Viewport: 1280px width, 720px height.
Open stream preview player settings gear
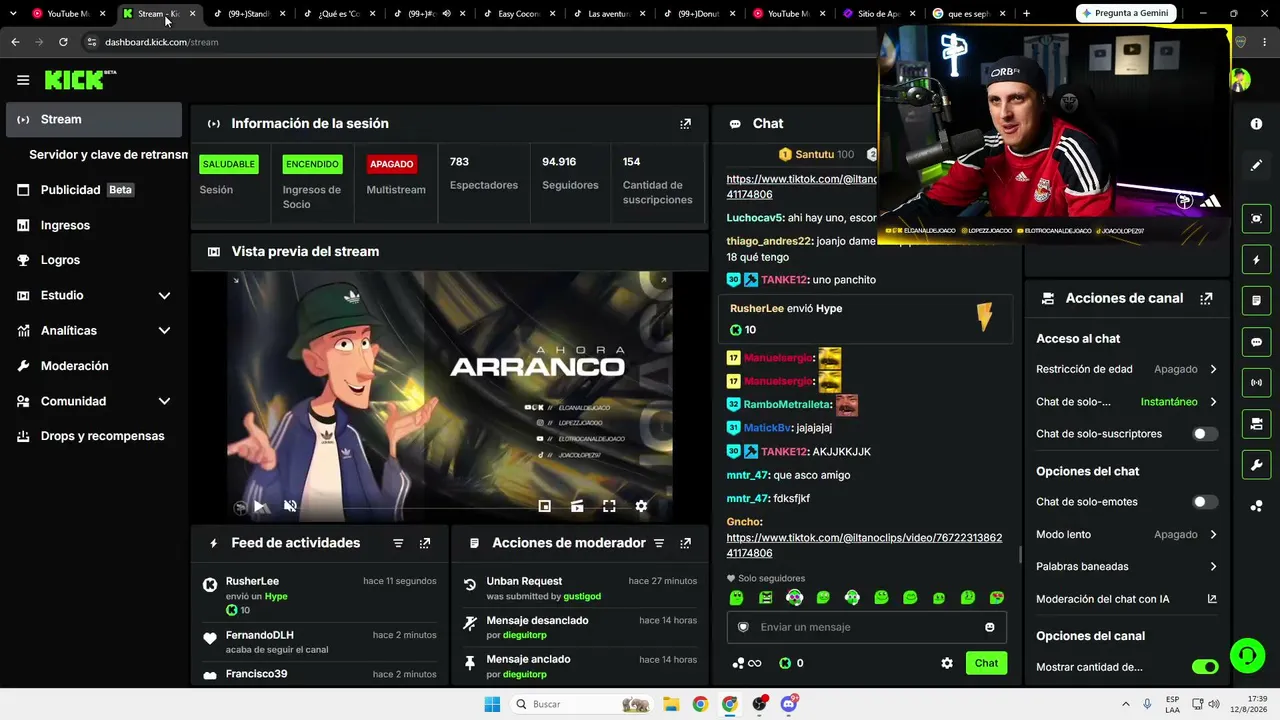tap(641, 506)
